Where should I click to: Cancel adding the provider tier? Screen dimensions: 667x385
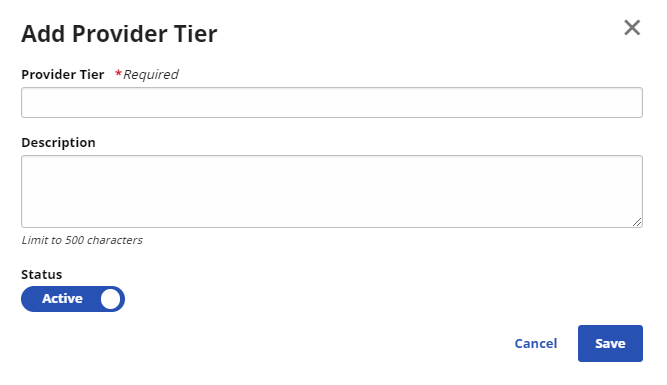click(536, 343)
